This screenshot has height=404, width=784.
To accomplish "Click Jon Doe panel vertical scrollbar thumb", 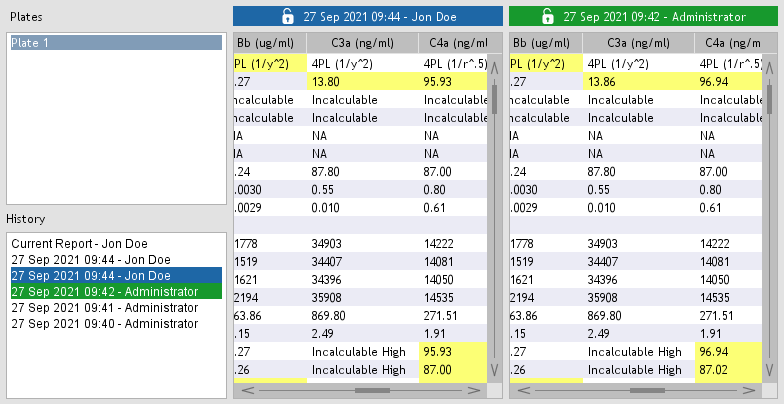I will tap(494, 99).
